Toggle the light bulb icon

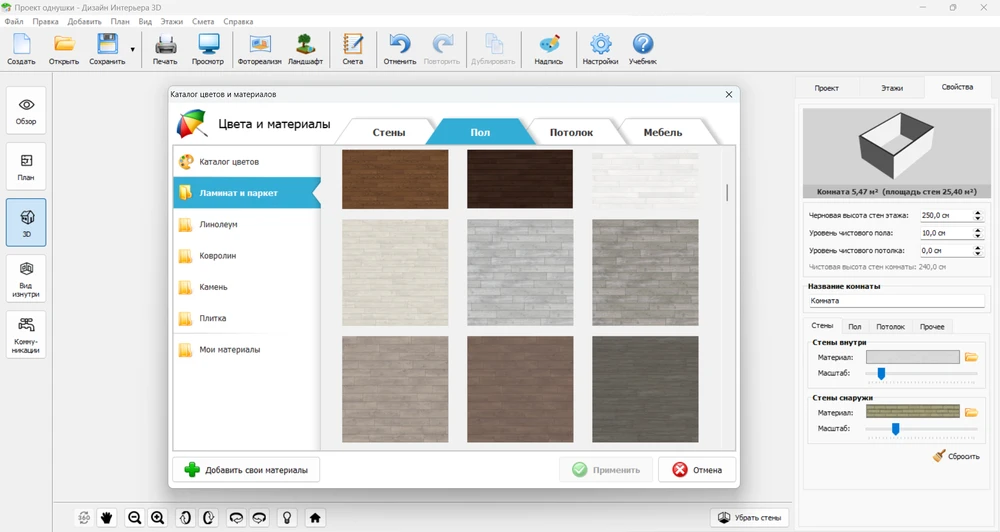click(287, 518)
